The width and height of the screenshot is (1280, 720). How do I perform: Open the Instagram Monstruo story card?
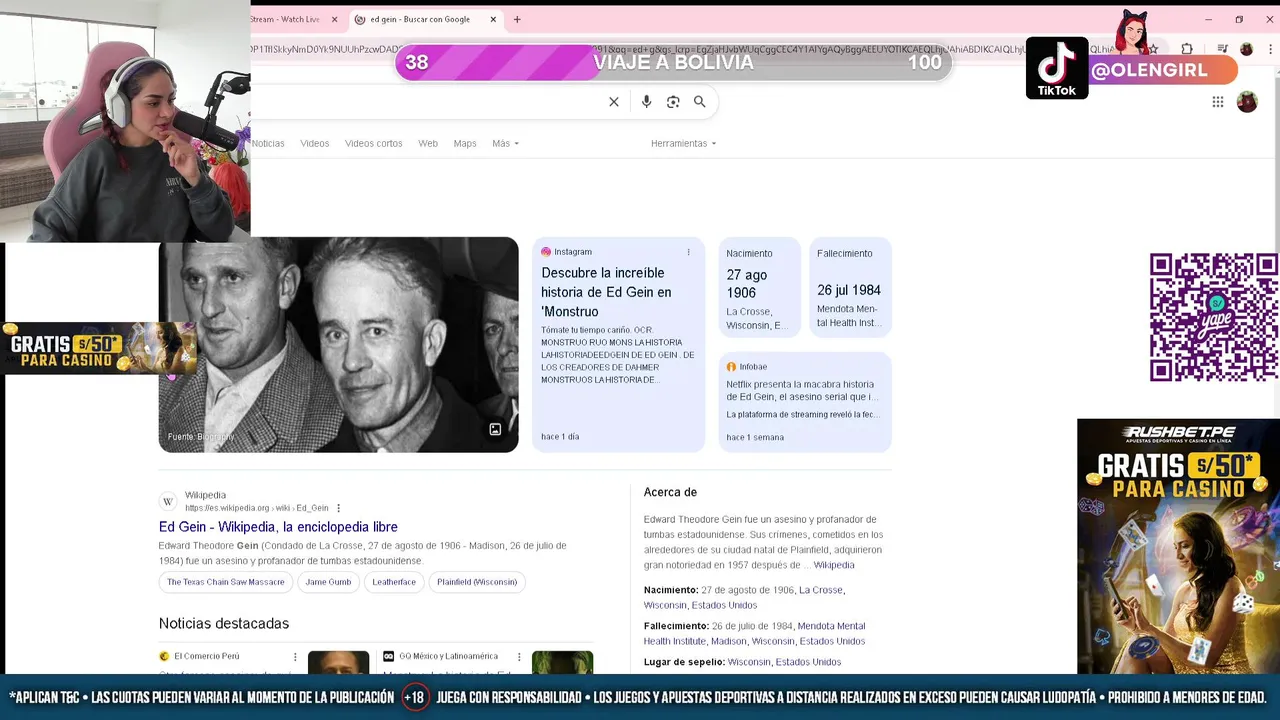618,345
